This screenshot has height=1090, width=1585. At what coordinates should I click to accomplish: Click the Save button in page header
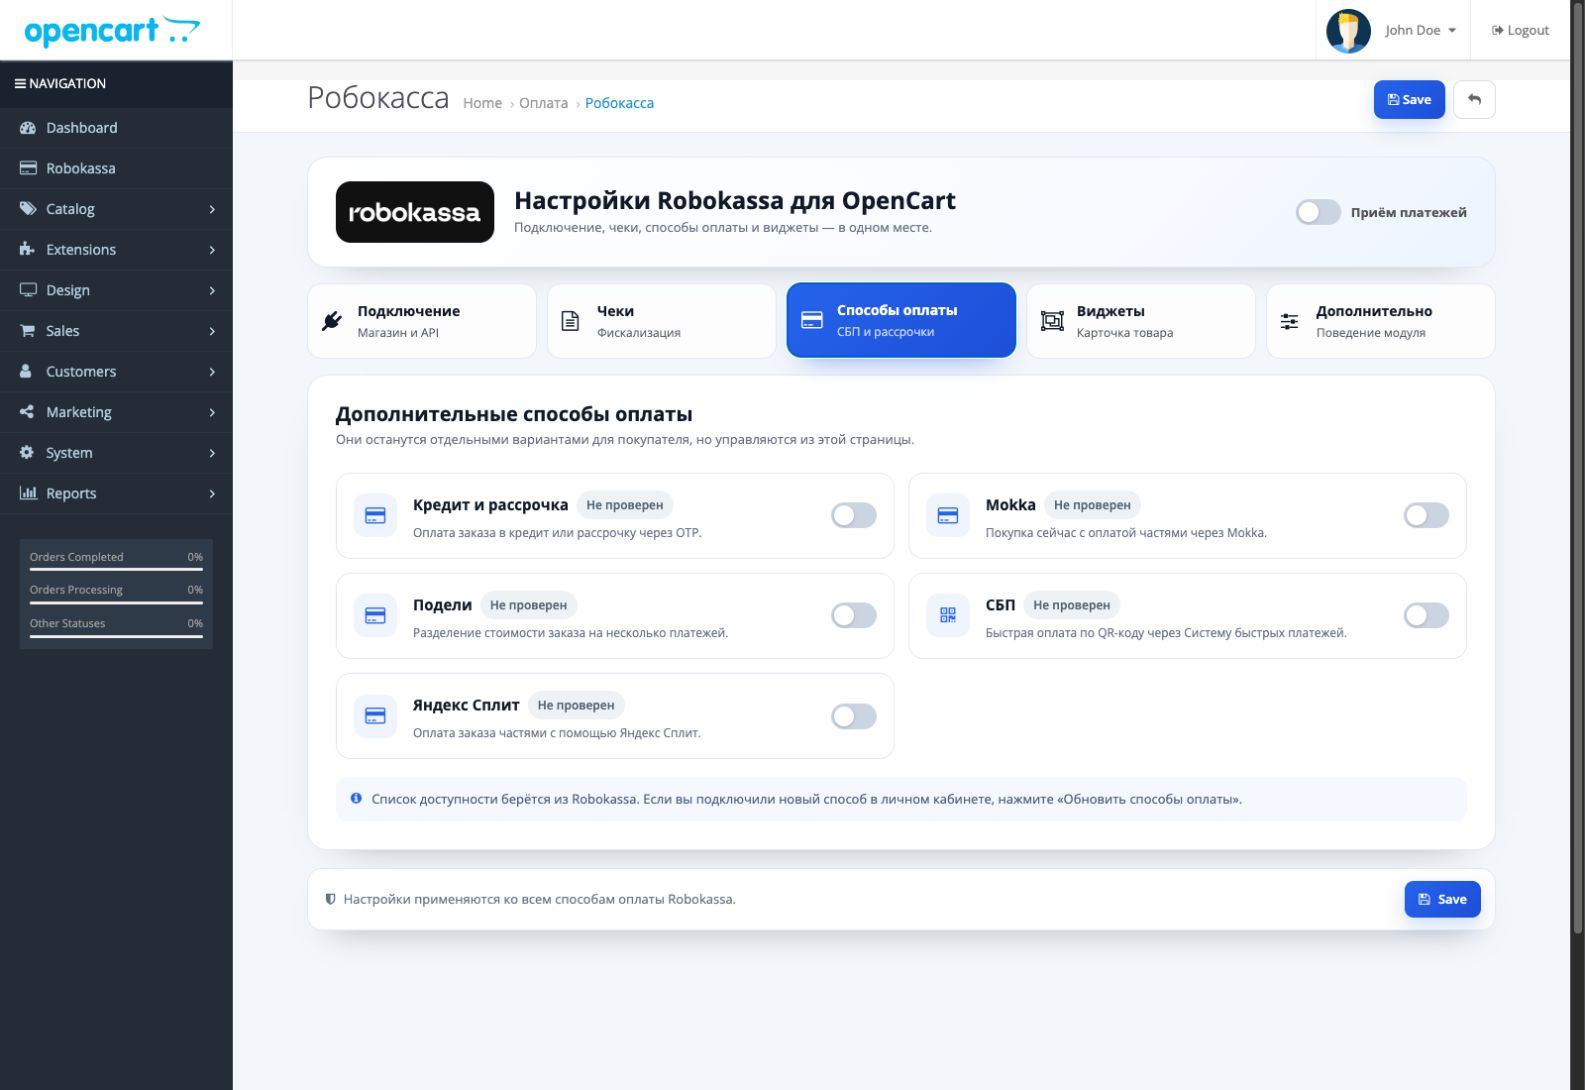1409,100
